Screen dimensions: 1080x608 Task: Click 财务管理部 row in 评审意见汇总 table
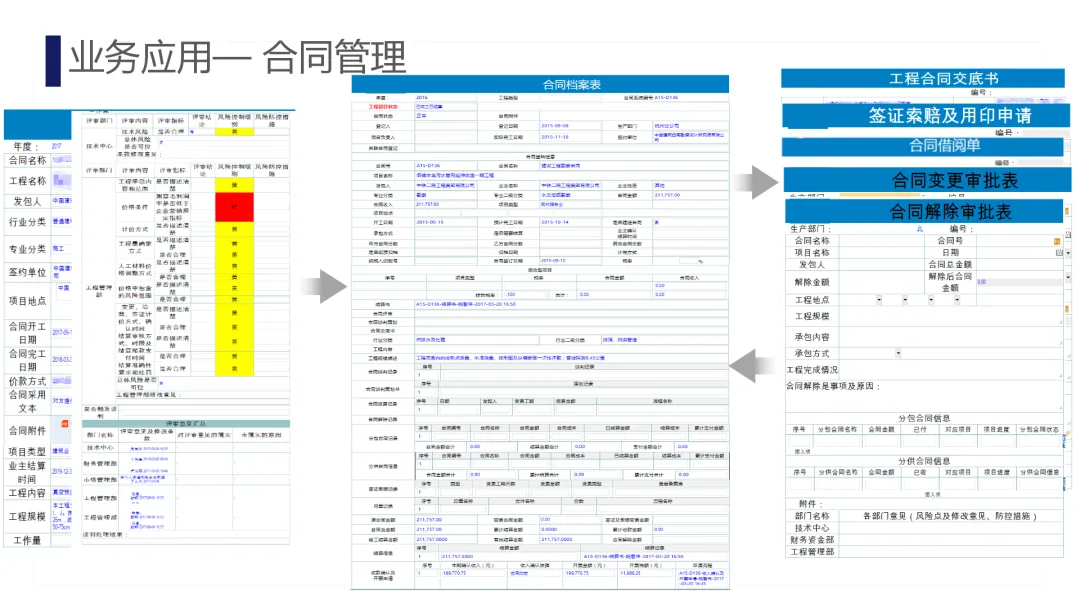click(x=186, y=464)
